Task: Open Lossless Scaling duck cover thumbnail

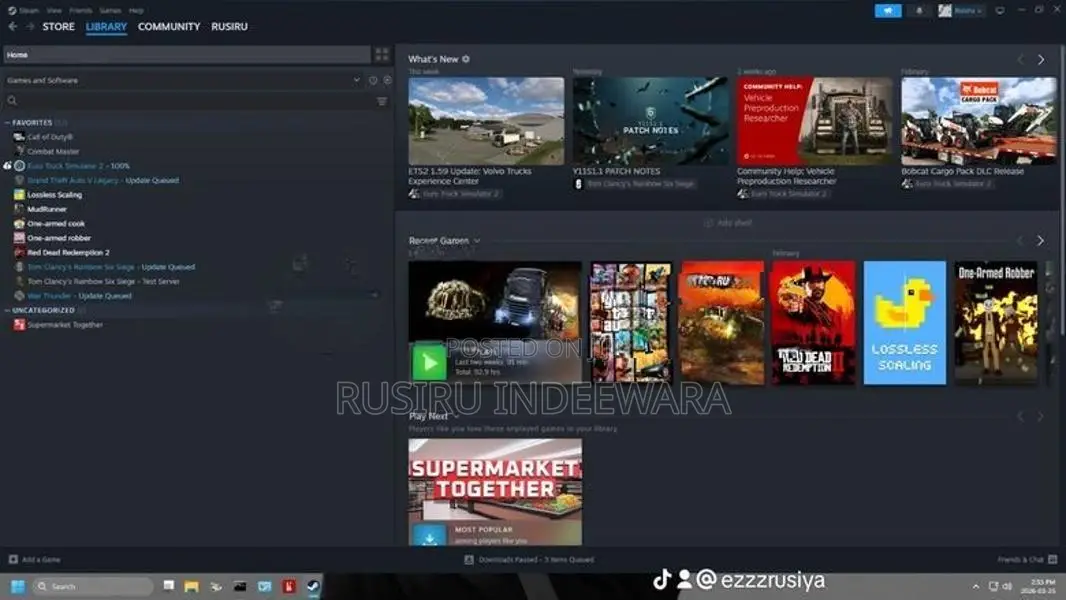Action: (x=904, y=323)
